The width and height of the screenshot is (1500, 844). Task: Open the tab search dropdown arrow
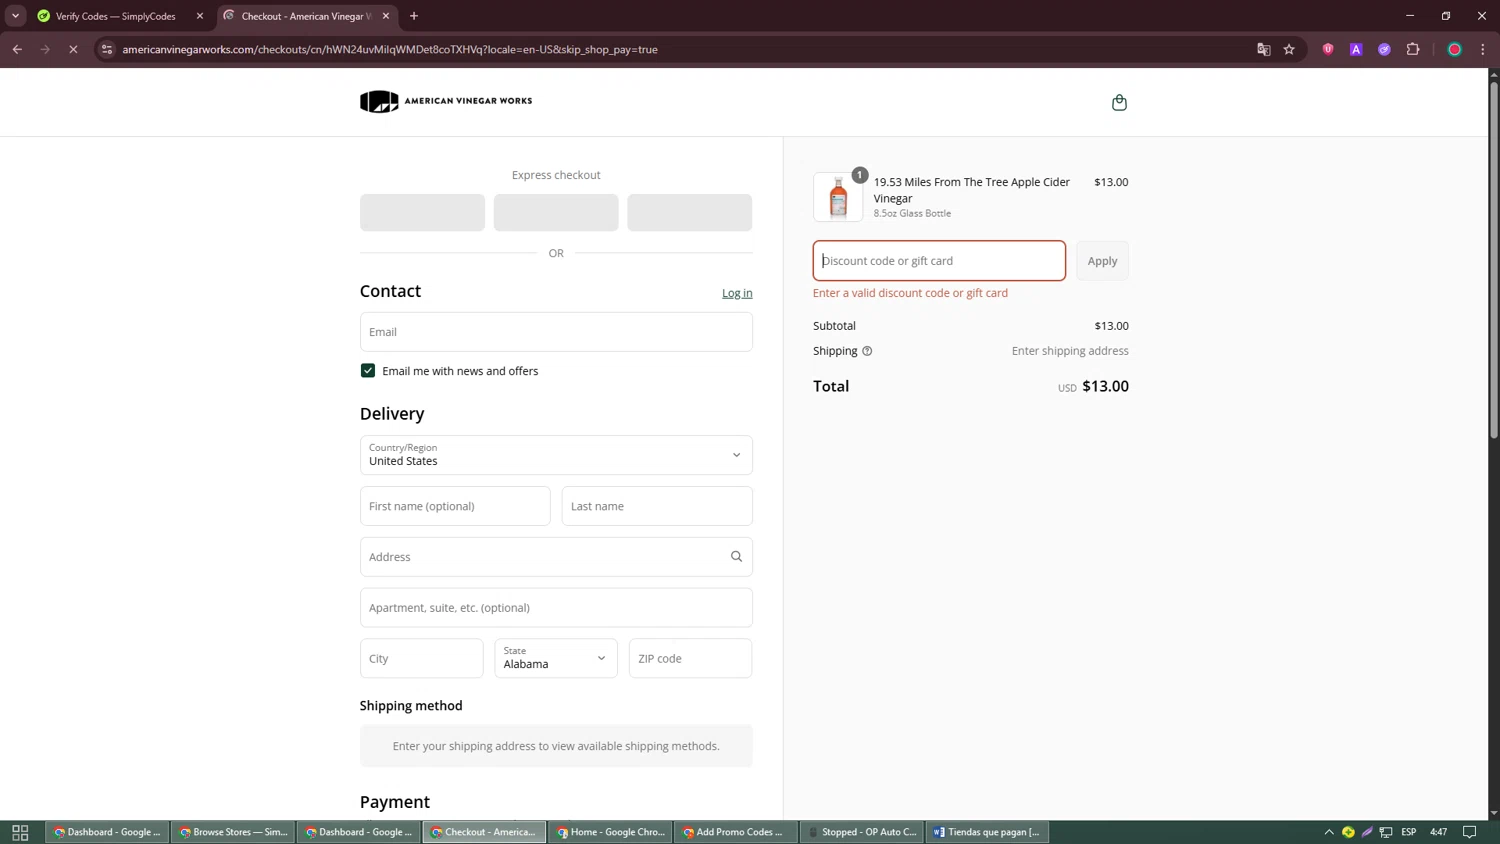15,16
